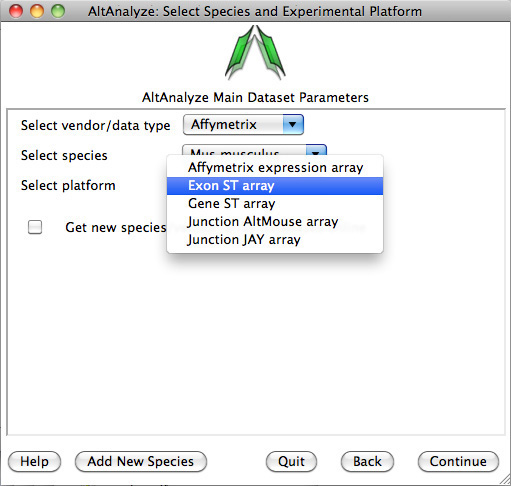
Task: Open the species dropdown showing Mus musculus
Action: pos(254,150)
